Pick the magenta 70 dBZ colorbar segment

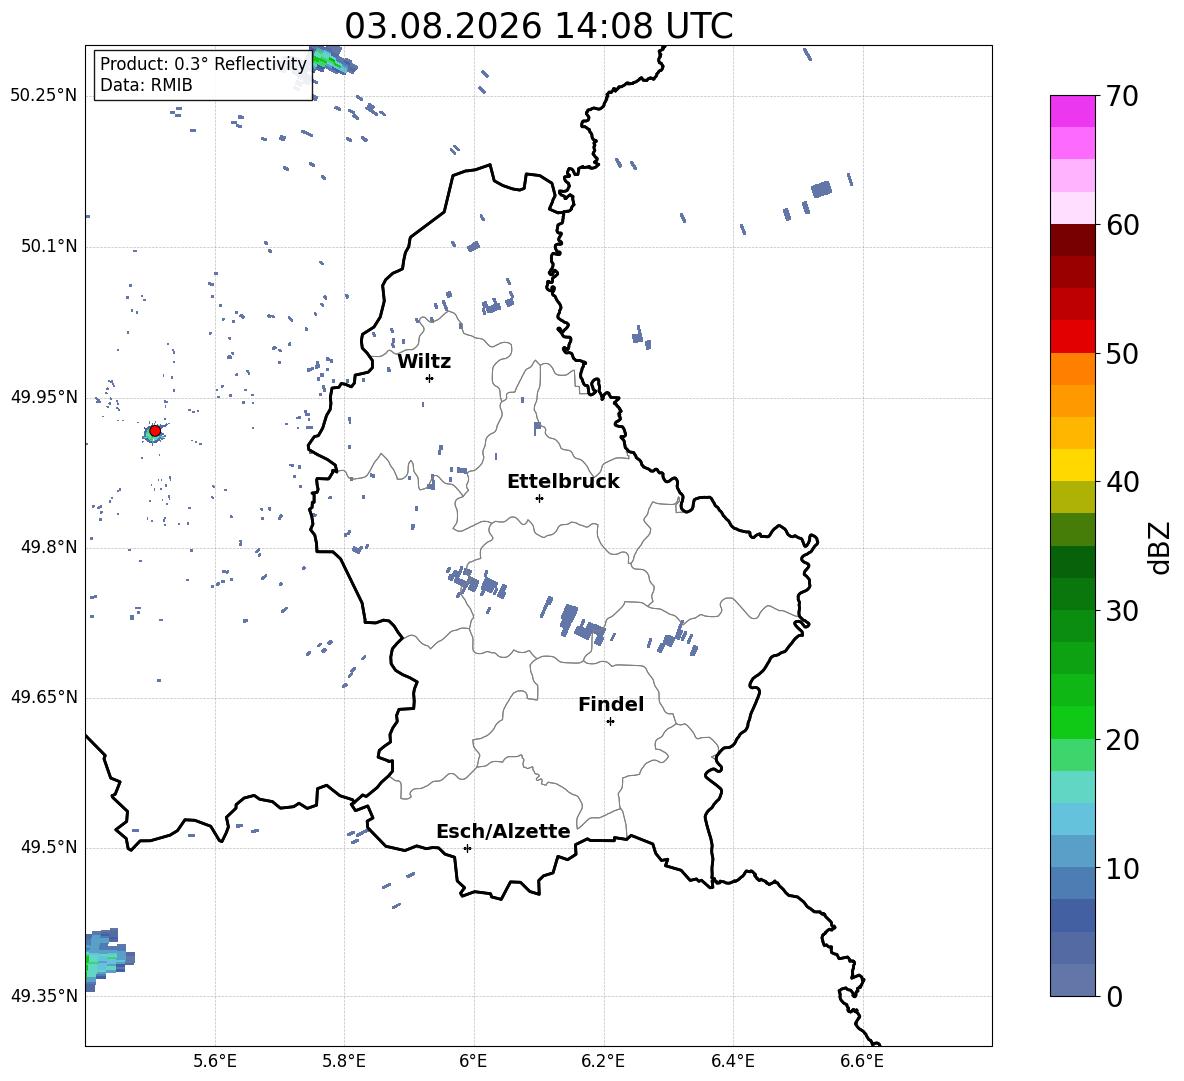1072,111
